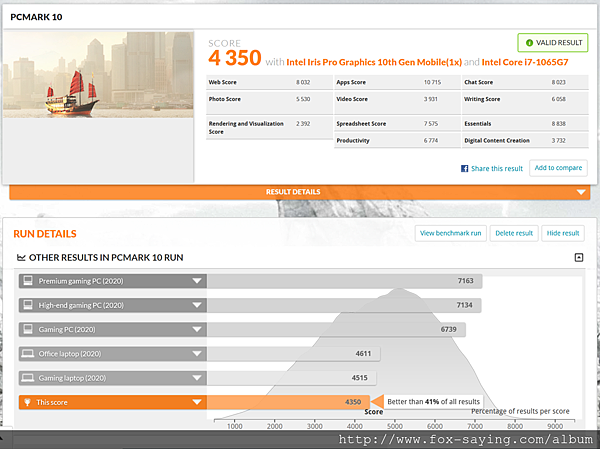The width and height of the screenshot is (600, 449).
Task: Click the Apps Score value 10 715
Action: (x=432, y=82)
